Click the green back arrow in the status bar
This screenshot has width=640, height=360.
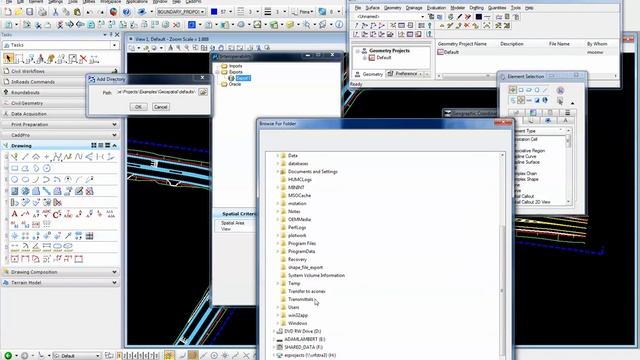(x=8, y=356)
